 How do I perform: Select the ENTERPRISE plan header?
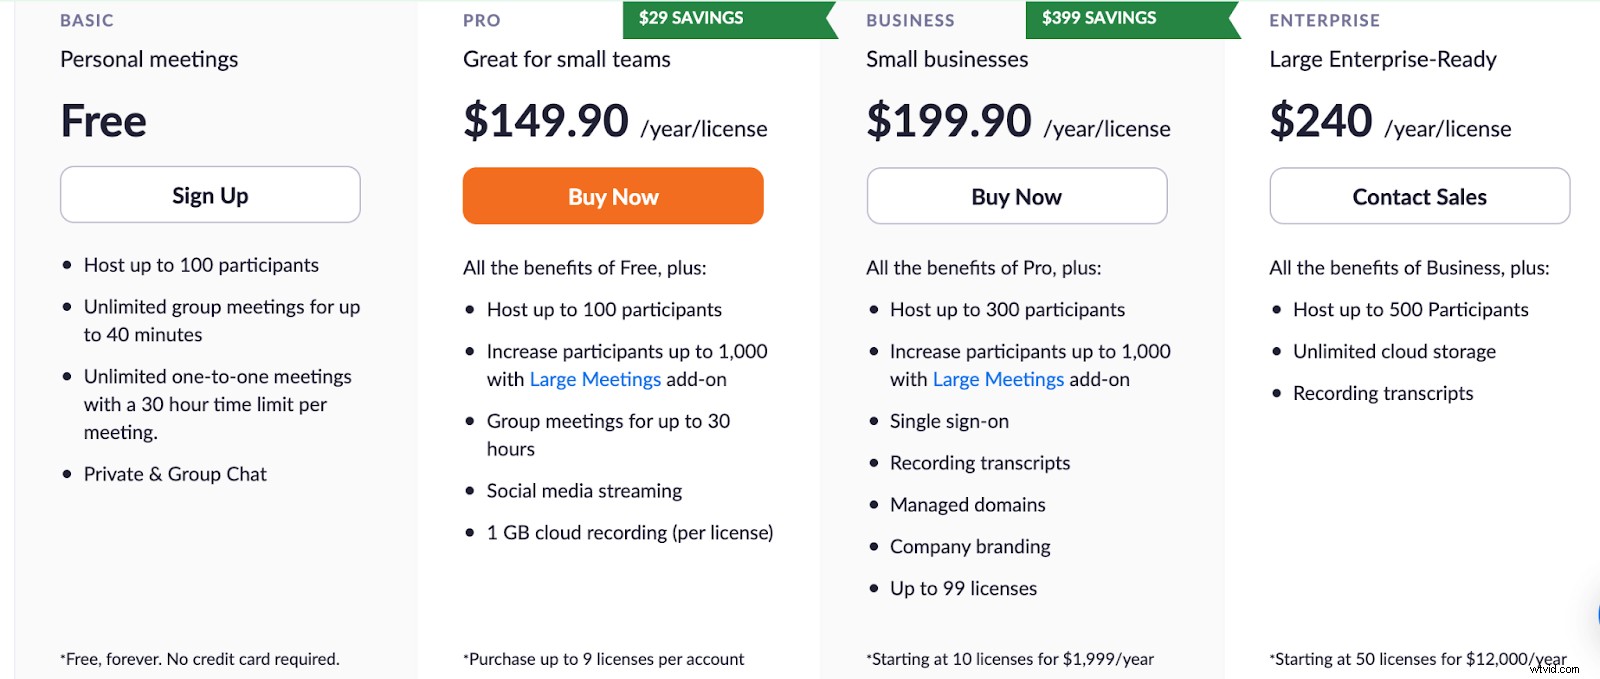[1324, 20]
